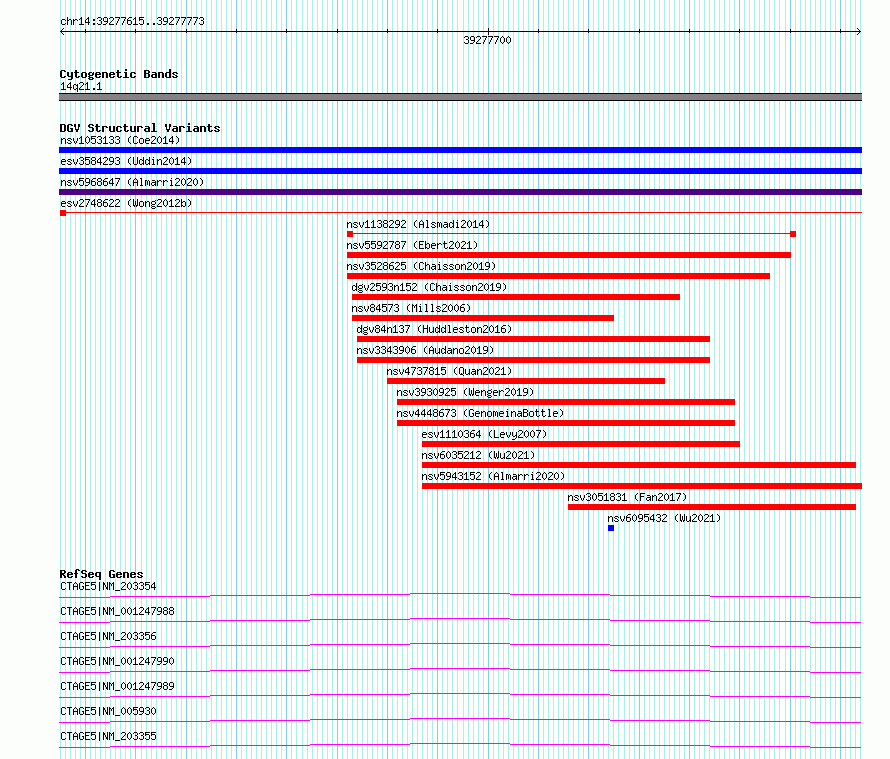This screenshot has width=890, height=759.
Task: Open CTAGE5|NM_203356 transcript label
Action: click(x=108, y=636)
